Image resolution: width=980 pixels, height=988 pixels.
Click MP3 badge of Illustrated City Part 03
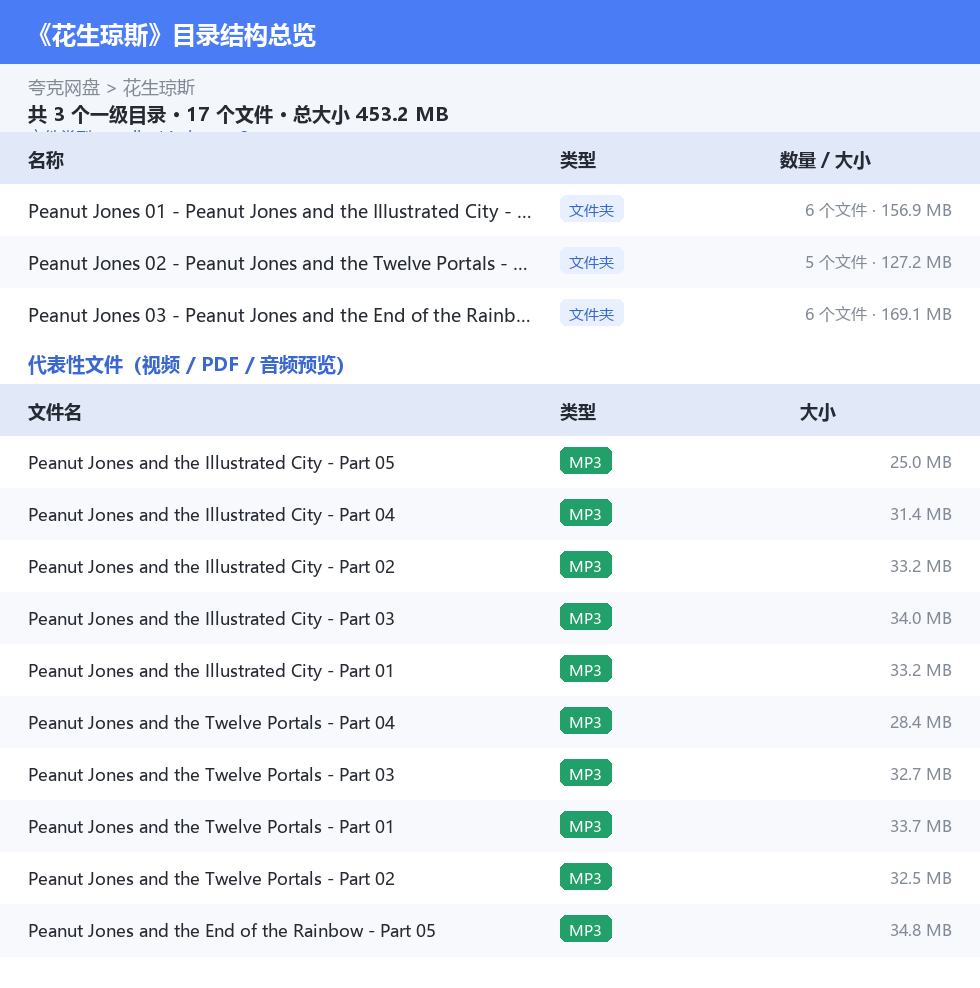585,618
